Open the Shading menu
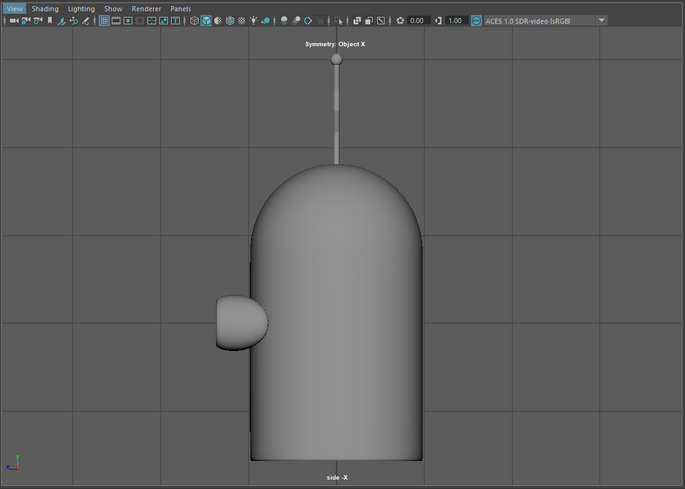 [x=45, y=9]
